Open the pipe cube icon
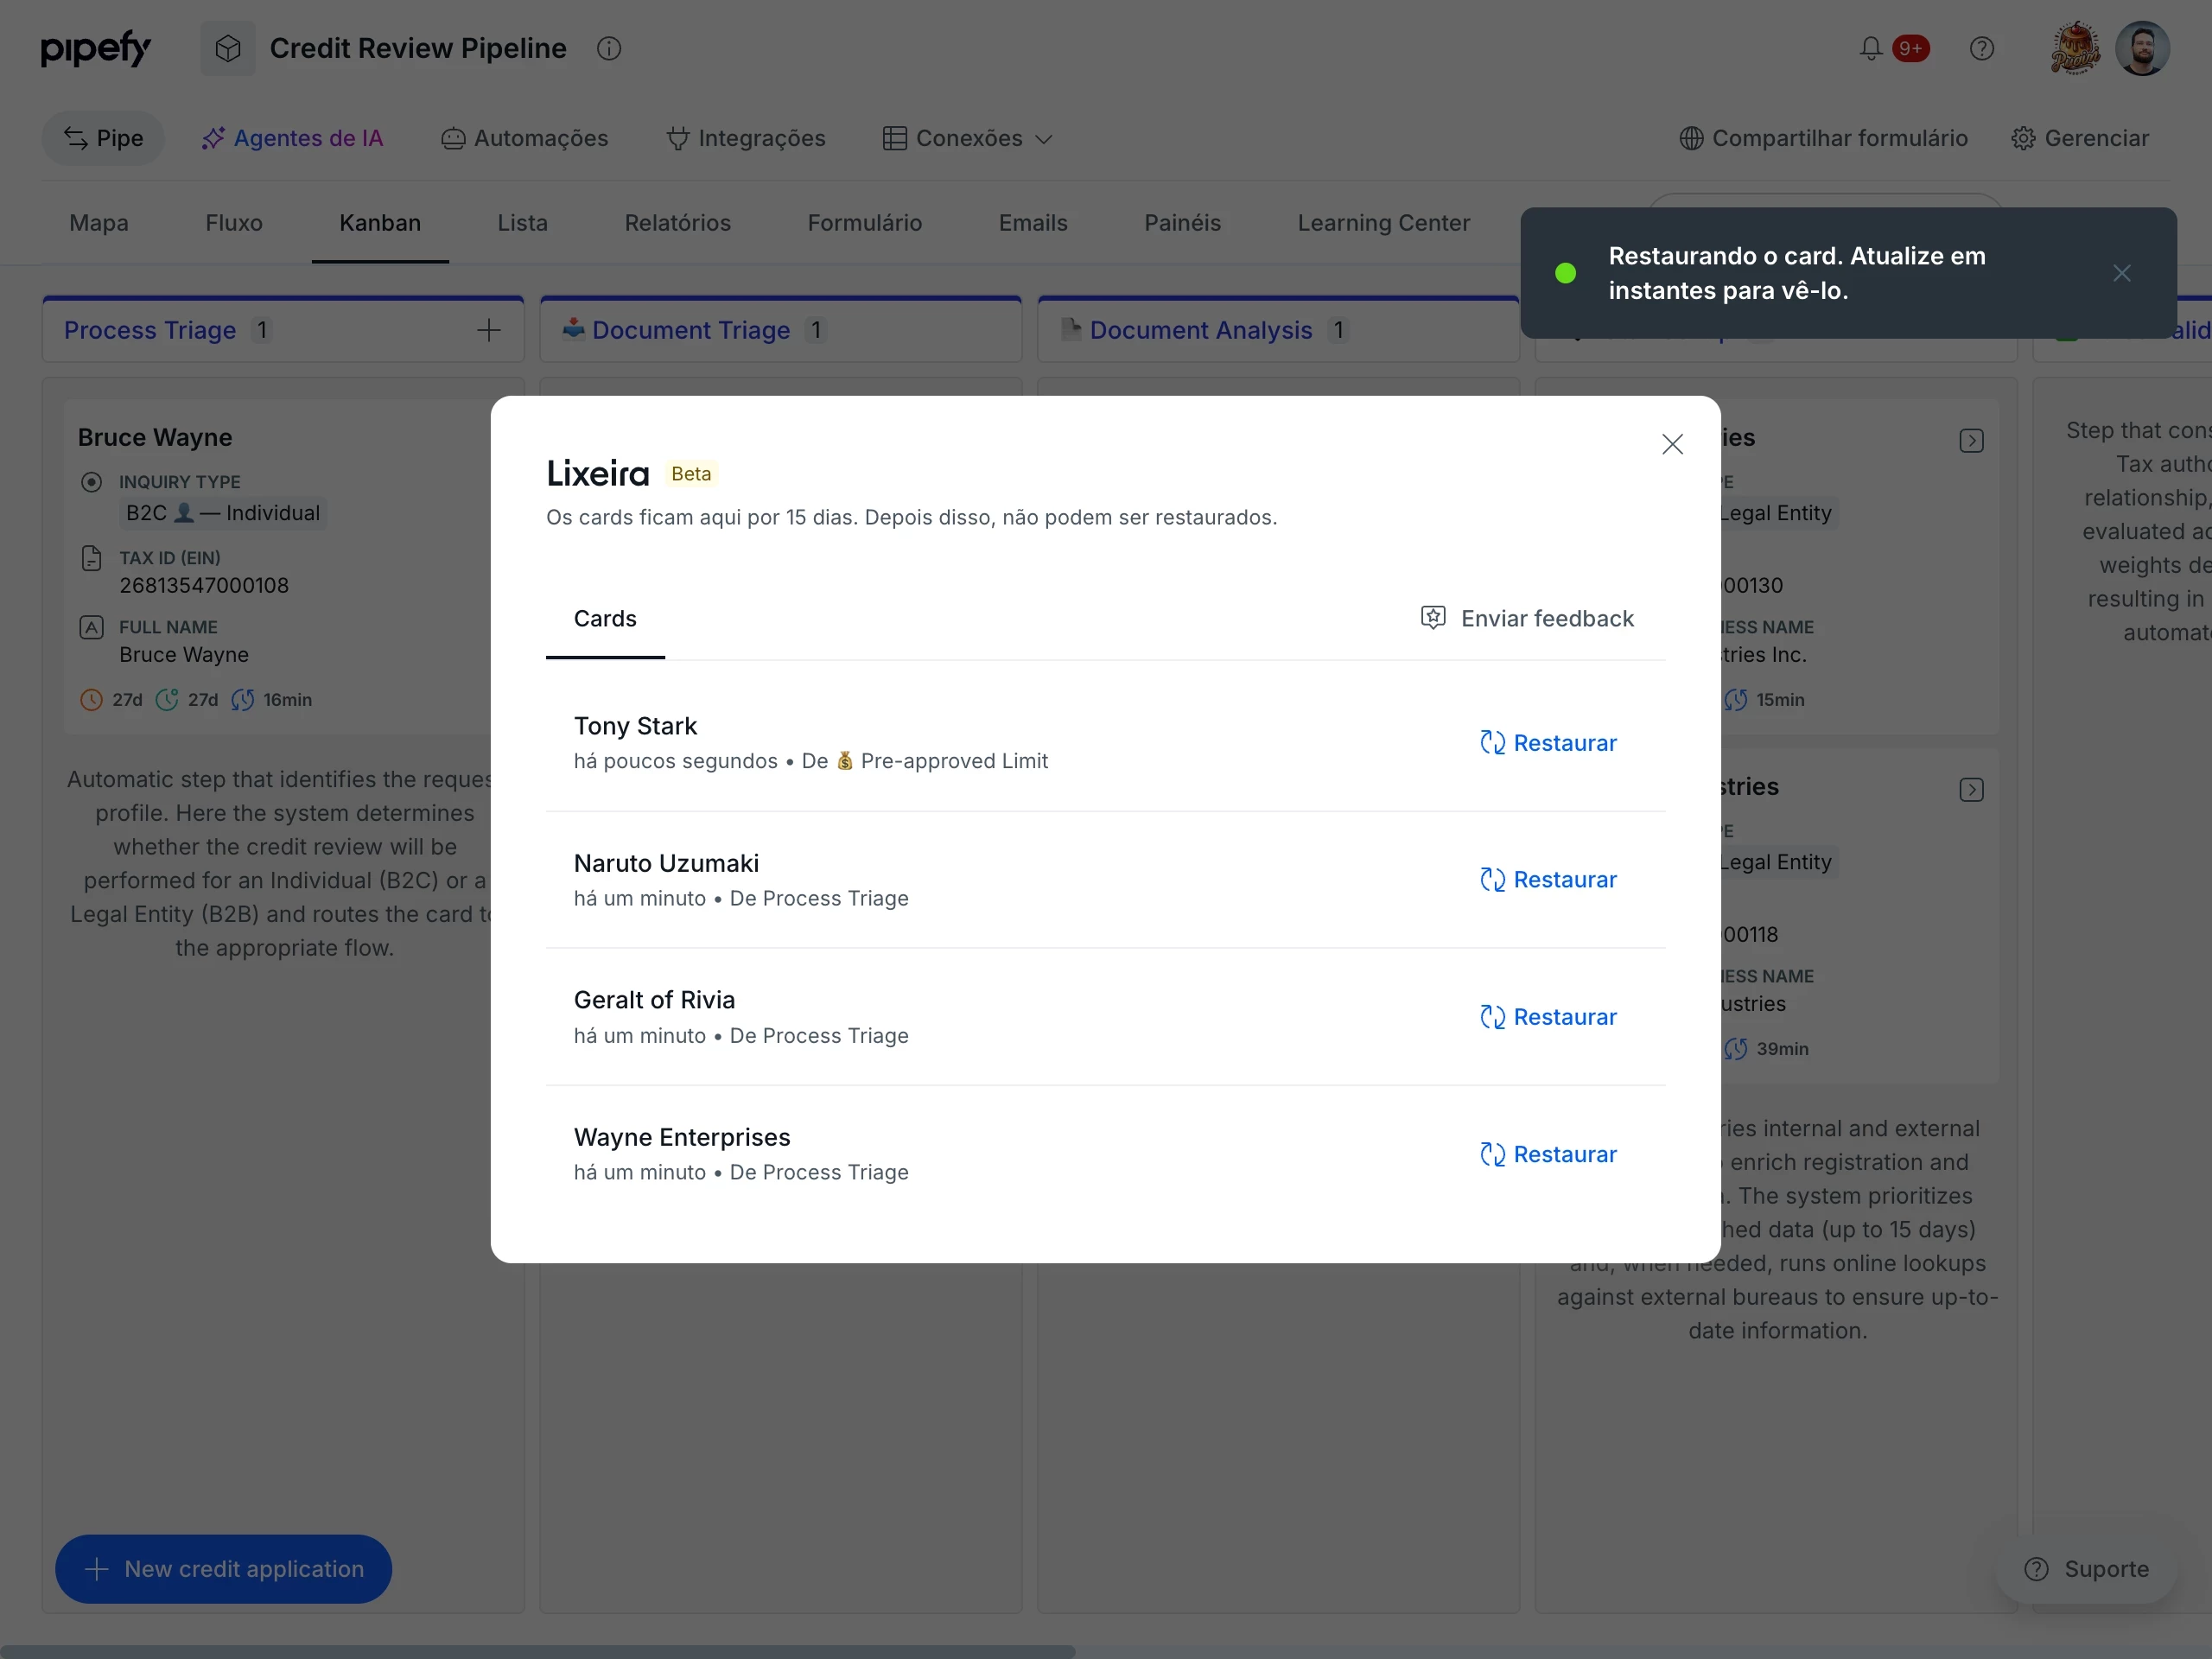The width and height of the screenshot is (2212, 1659). click(x=228, y=48)
